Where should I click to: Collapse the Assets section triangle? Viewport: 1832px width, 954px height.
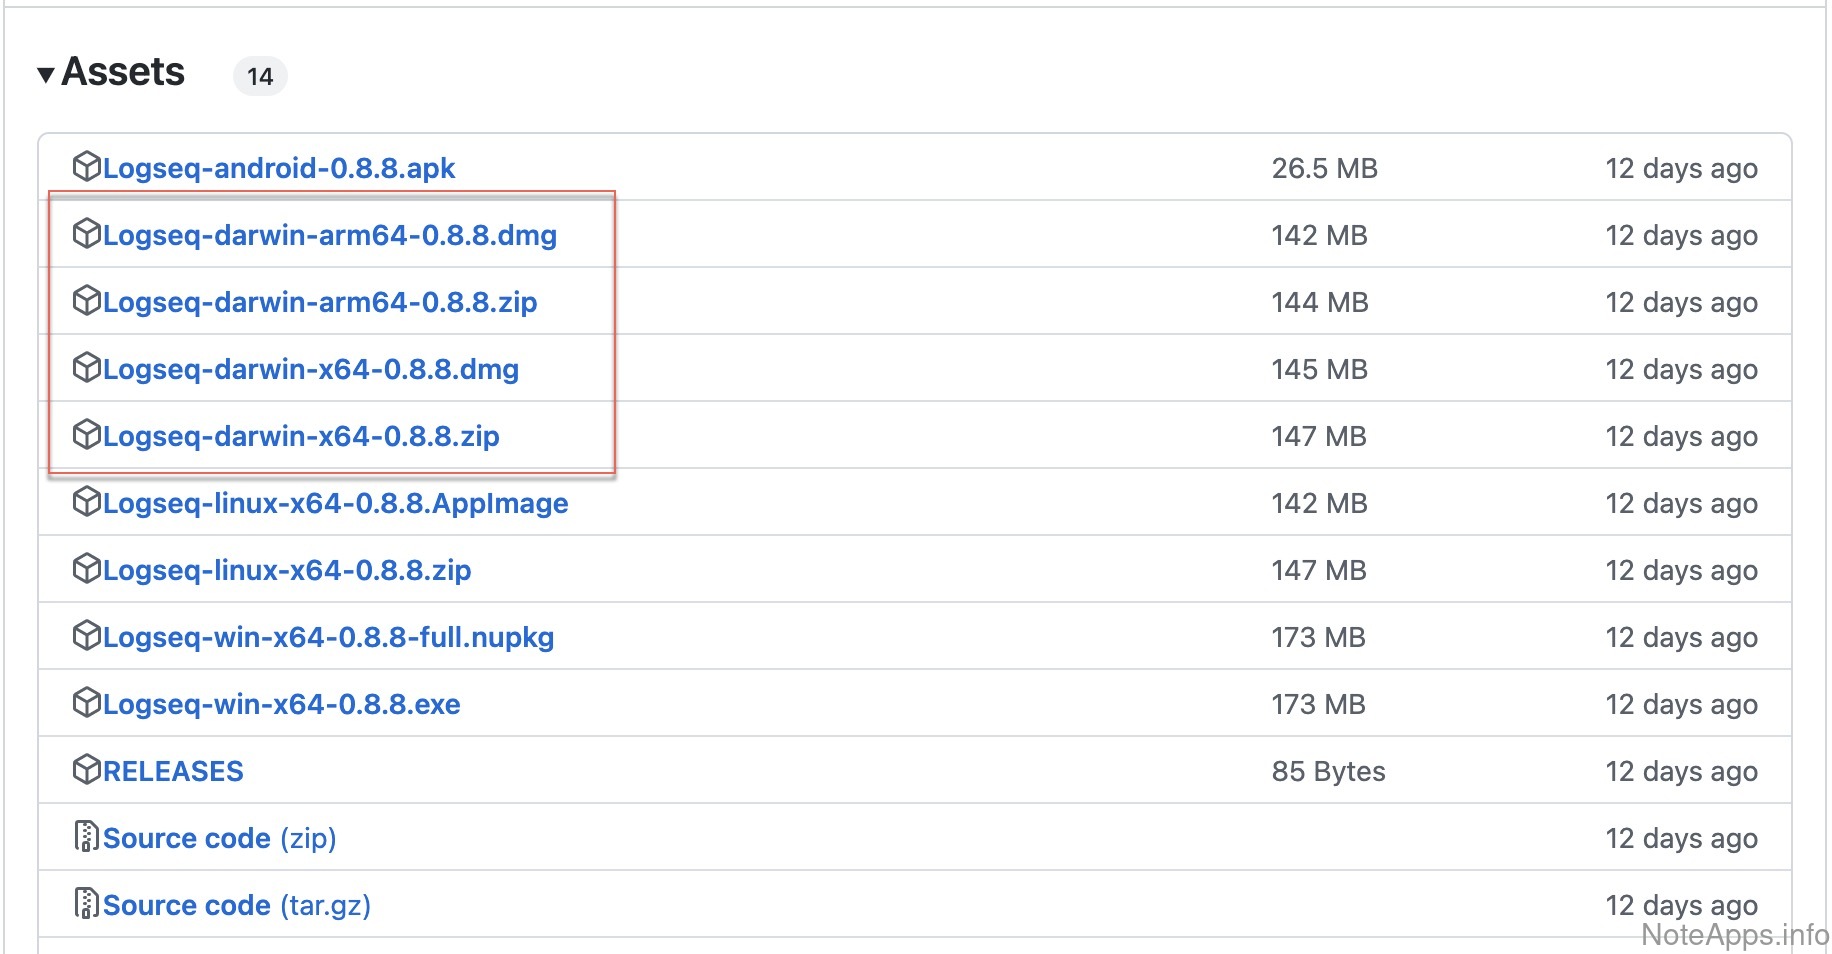coord(46,75)
